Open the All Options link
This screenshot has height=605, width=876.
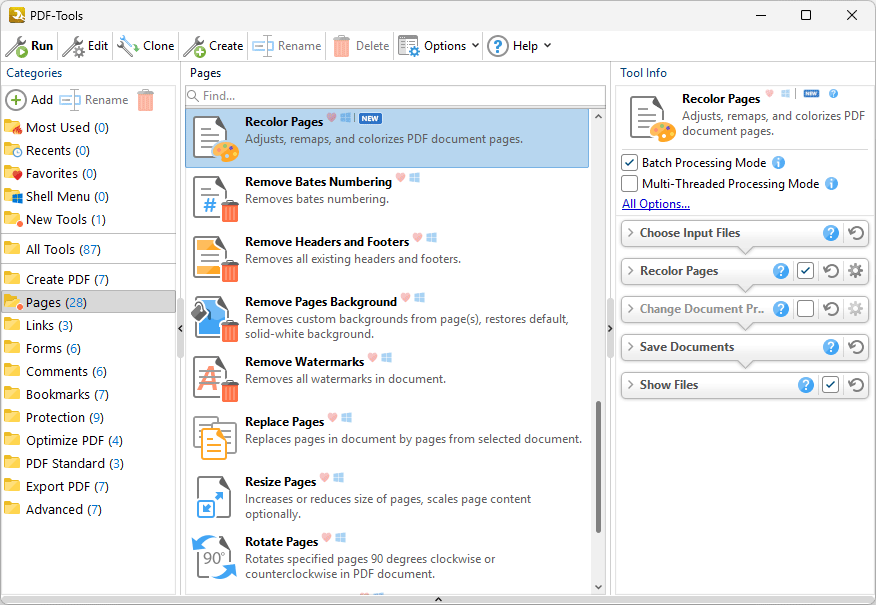[656, 204]
